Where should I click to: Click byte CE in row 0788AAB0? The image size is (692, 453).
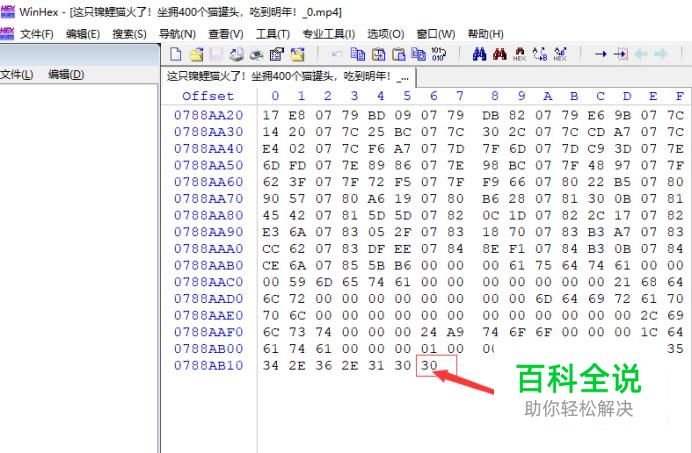pos(271,265)
